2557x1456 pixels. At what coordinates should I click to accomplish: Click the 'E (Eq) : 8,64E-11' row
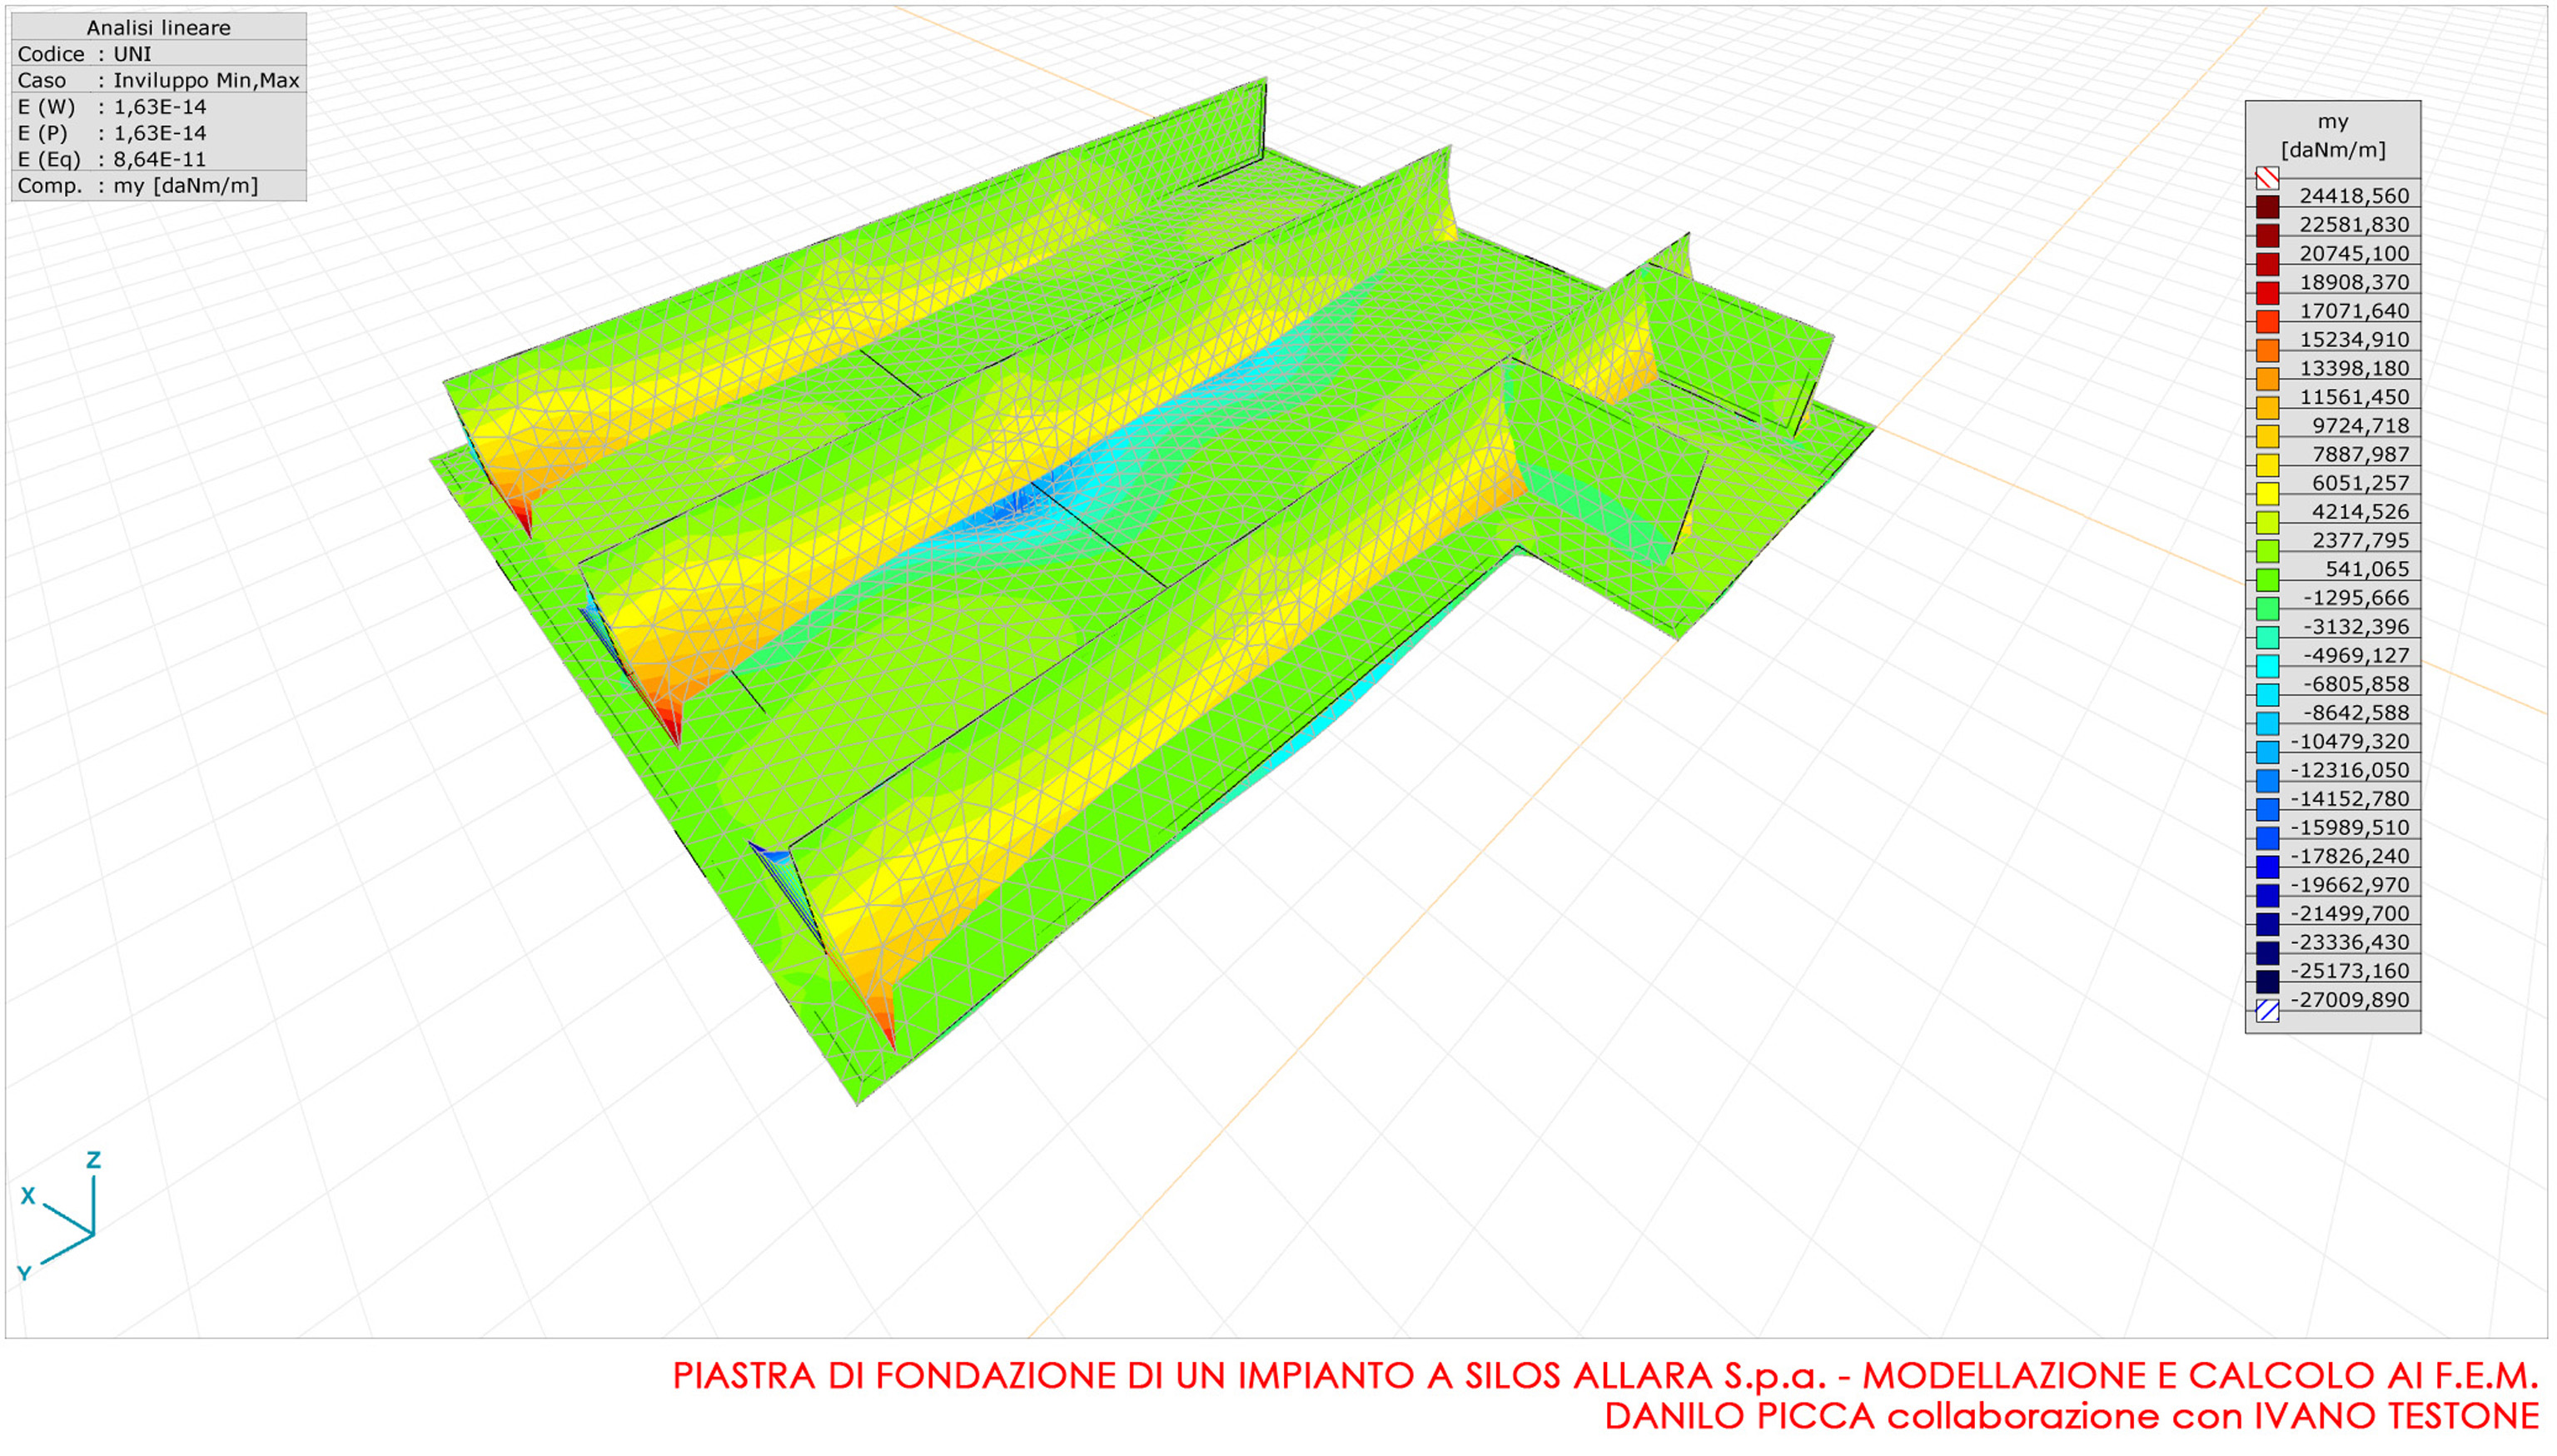159,158
